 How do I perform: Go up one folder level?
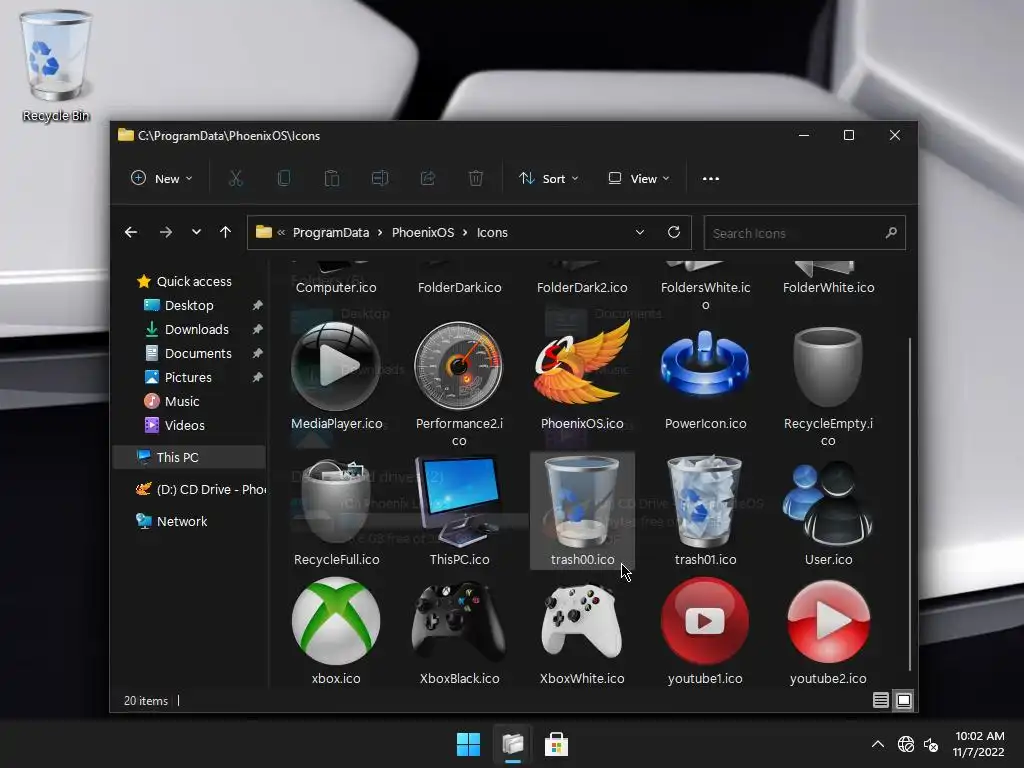pos(225,232)
